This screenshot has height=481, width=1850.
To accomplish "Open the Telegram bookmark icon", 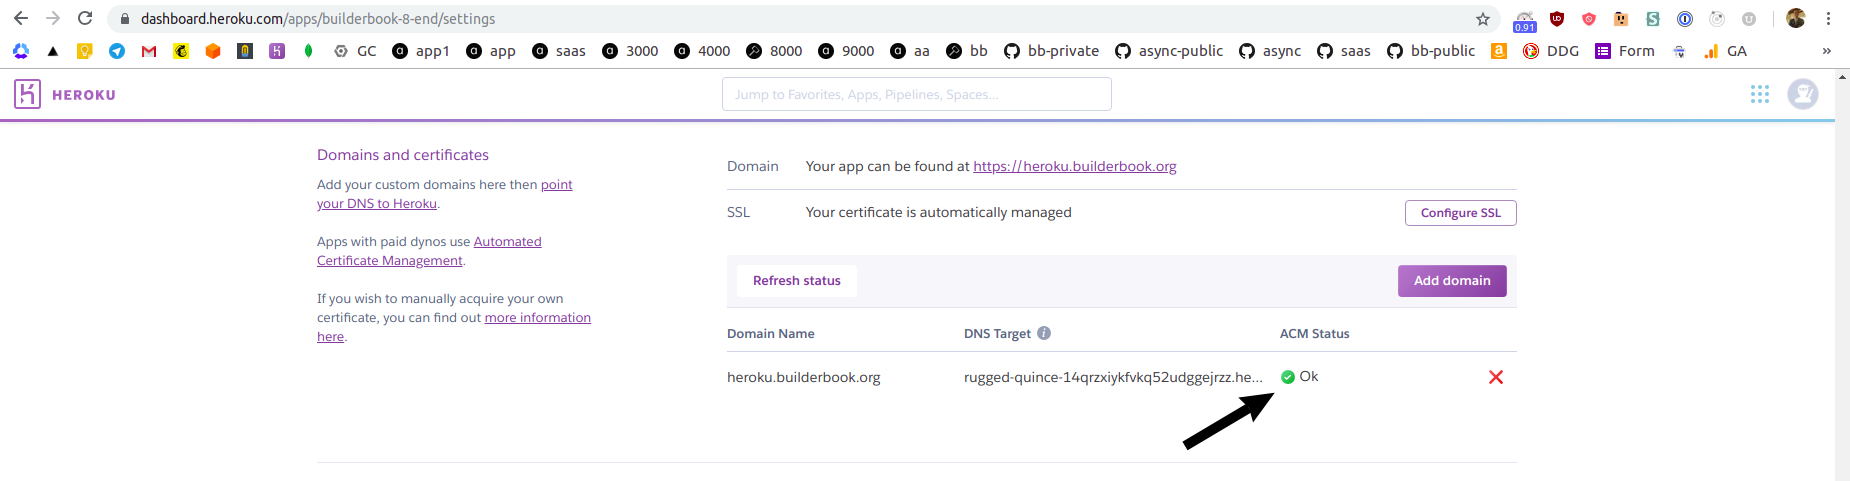I will (117, 51).
